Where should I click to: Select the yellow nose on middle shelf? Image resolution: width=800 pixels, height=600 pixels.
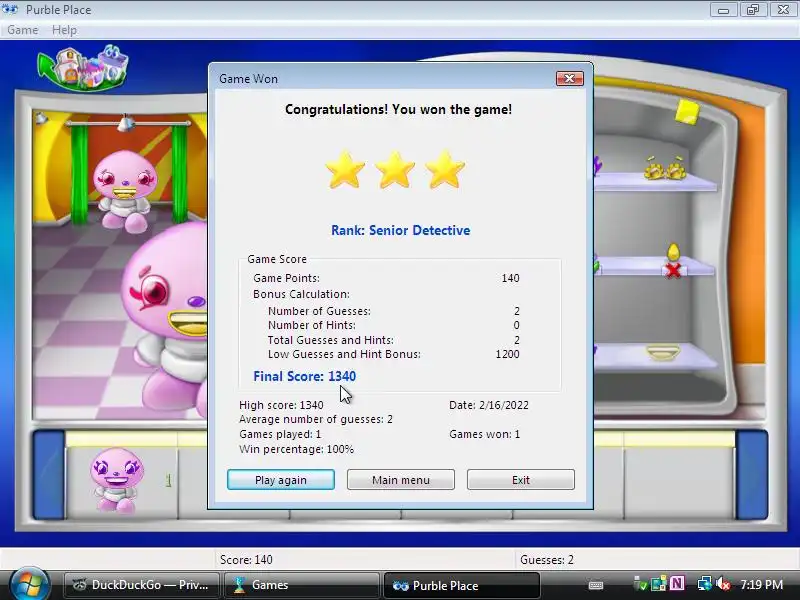[x=673, y=252]
